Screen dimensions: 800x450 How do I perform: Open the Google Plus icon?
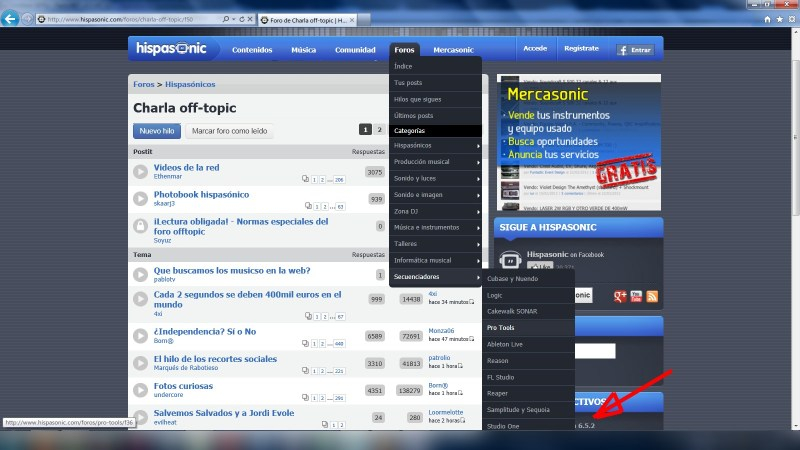pos(620,296)
